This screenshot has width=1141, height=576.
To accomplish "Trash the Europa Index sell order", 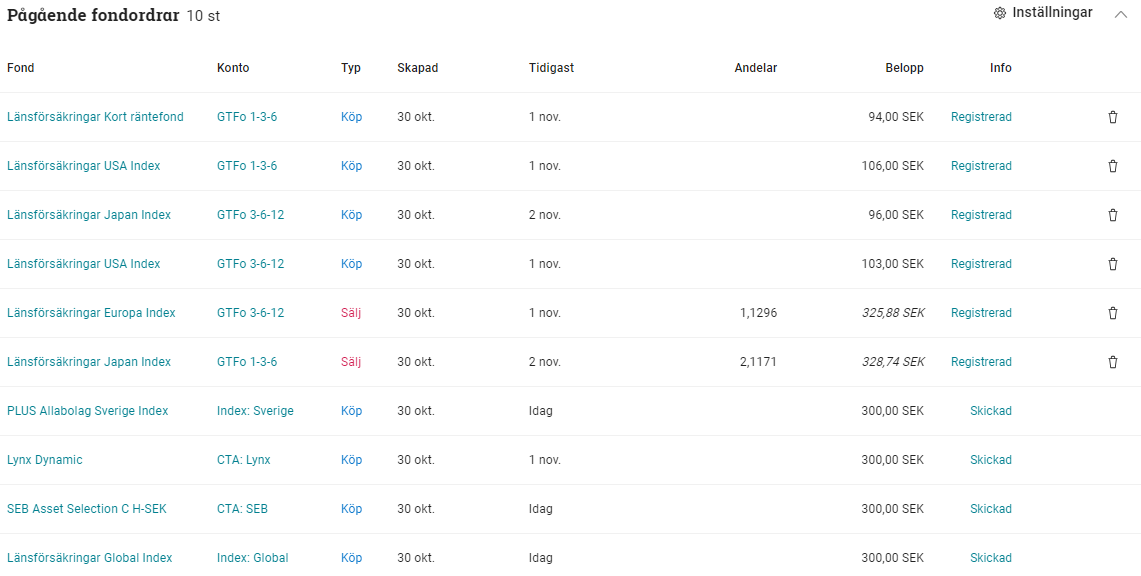I will pos(1113,313).
